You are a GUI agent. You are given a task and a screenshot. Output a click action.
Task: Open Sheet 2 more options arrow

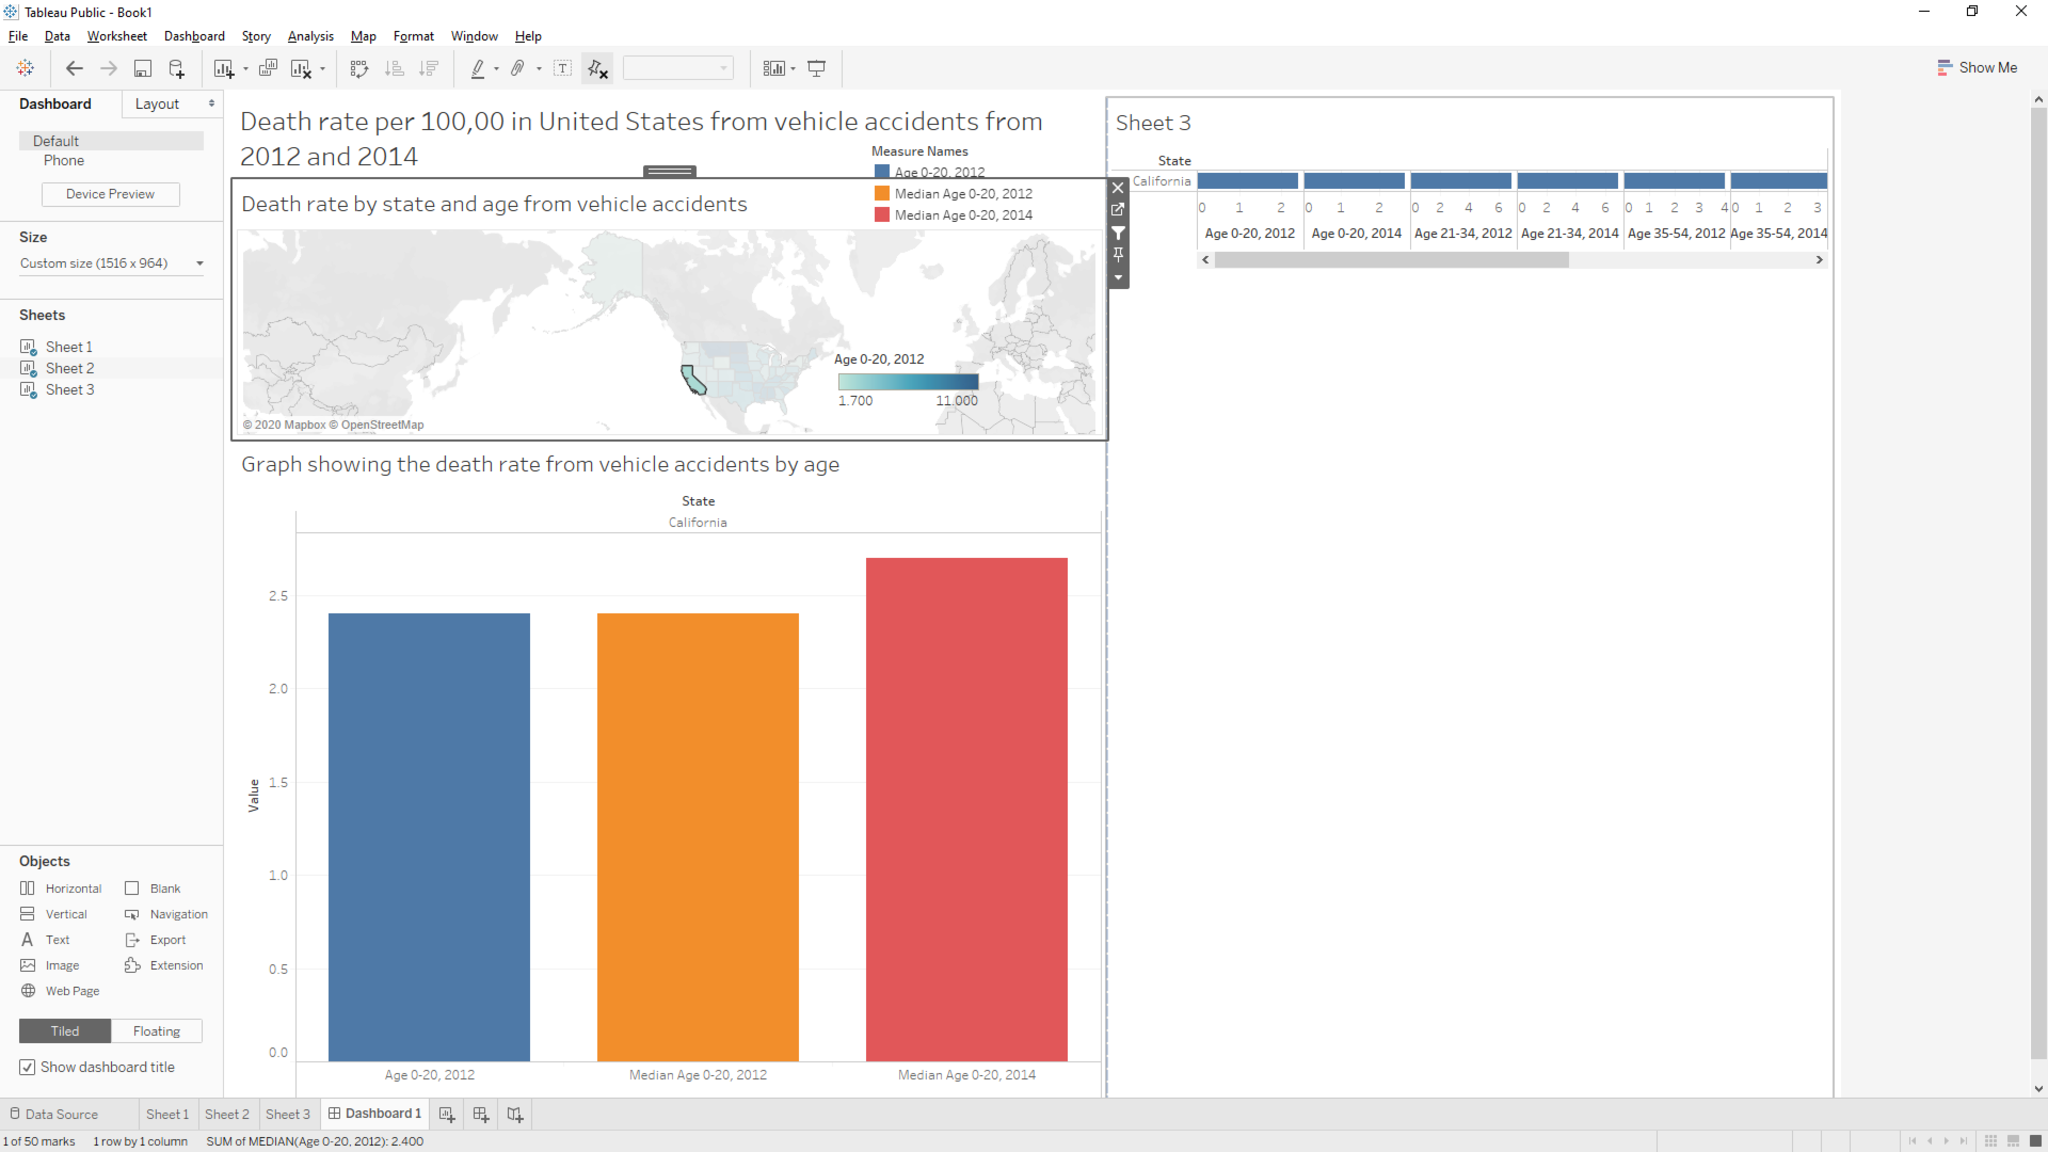point(1118,278)
